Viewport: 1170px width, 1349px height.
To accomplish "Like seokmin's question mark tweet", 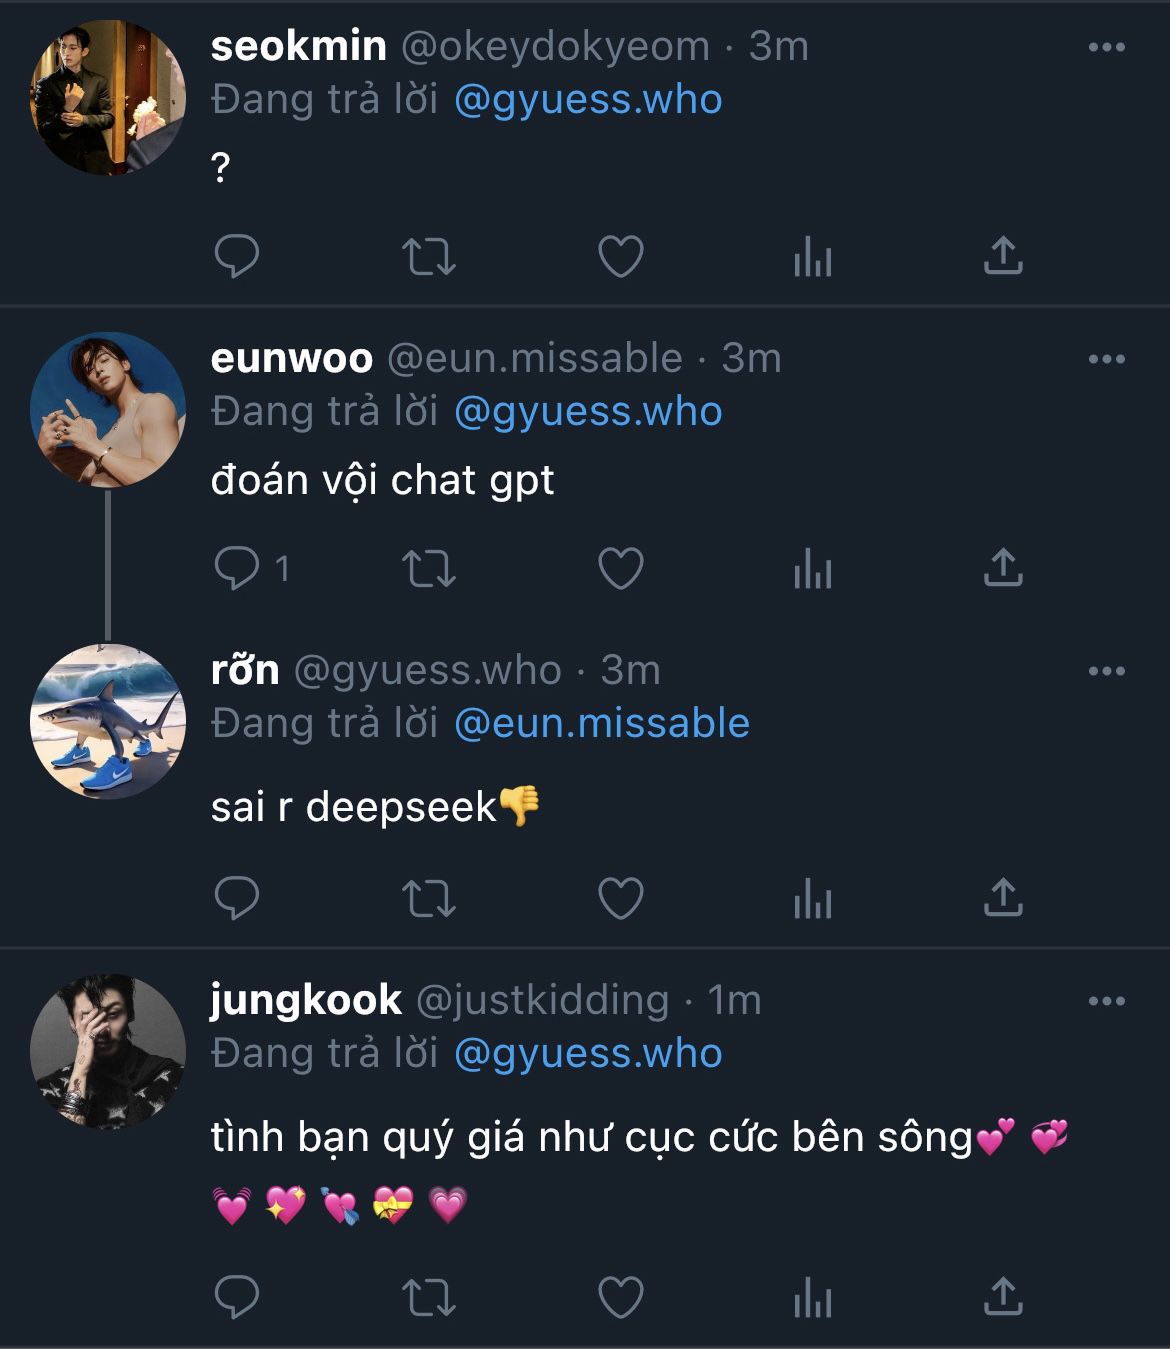I will pyautogui.click(x=620, y=257).
